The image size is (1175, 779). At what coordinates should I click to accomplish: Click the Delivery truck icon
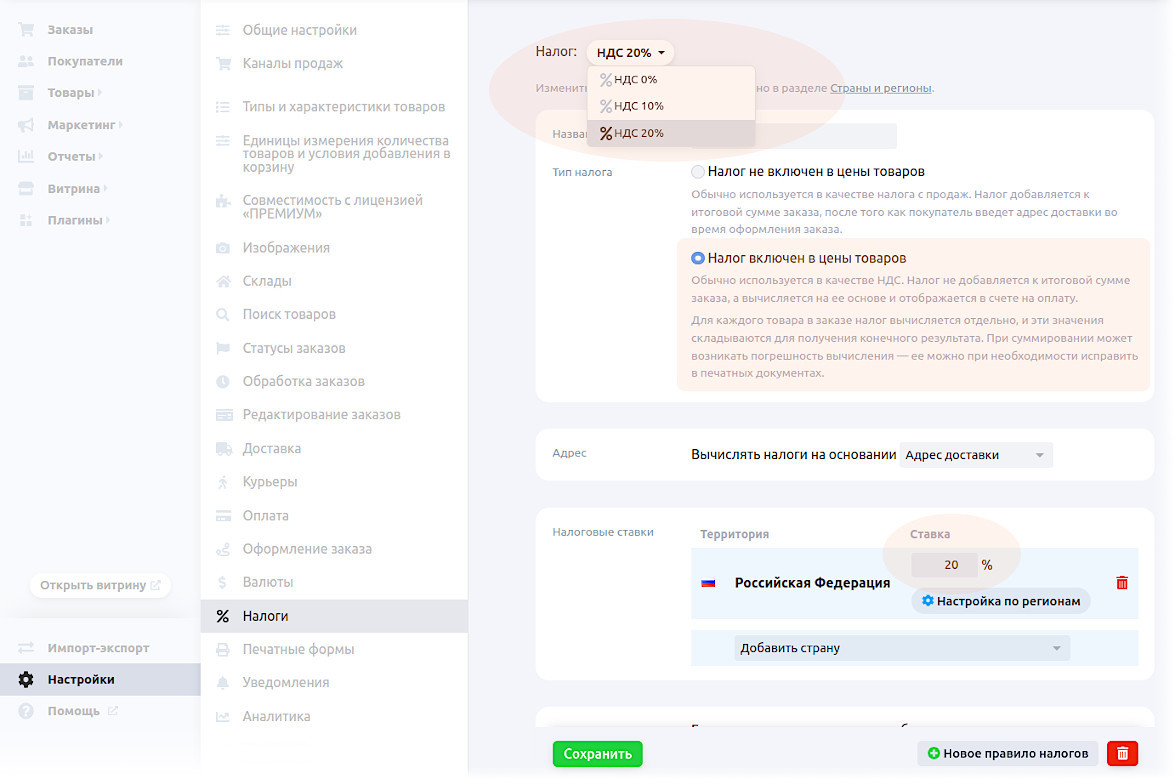[x=223, y=449]
